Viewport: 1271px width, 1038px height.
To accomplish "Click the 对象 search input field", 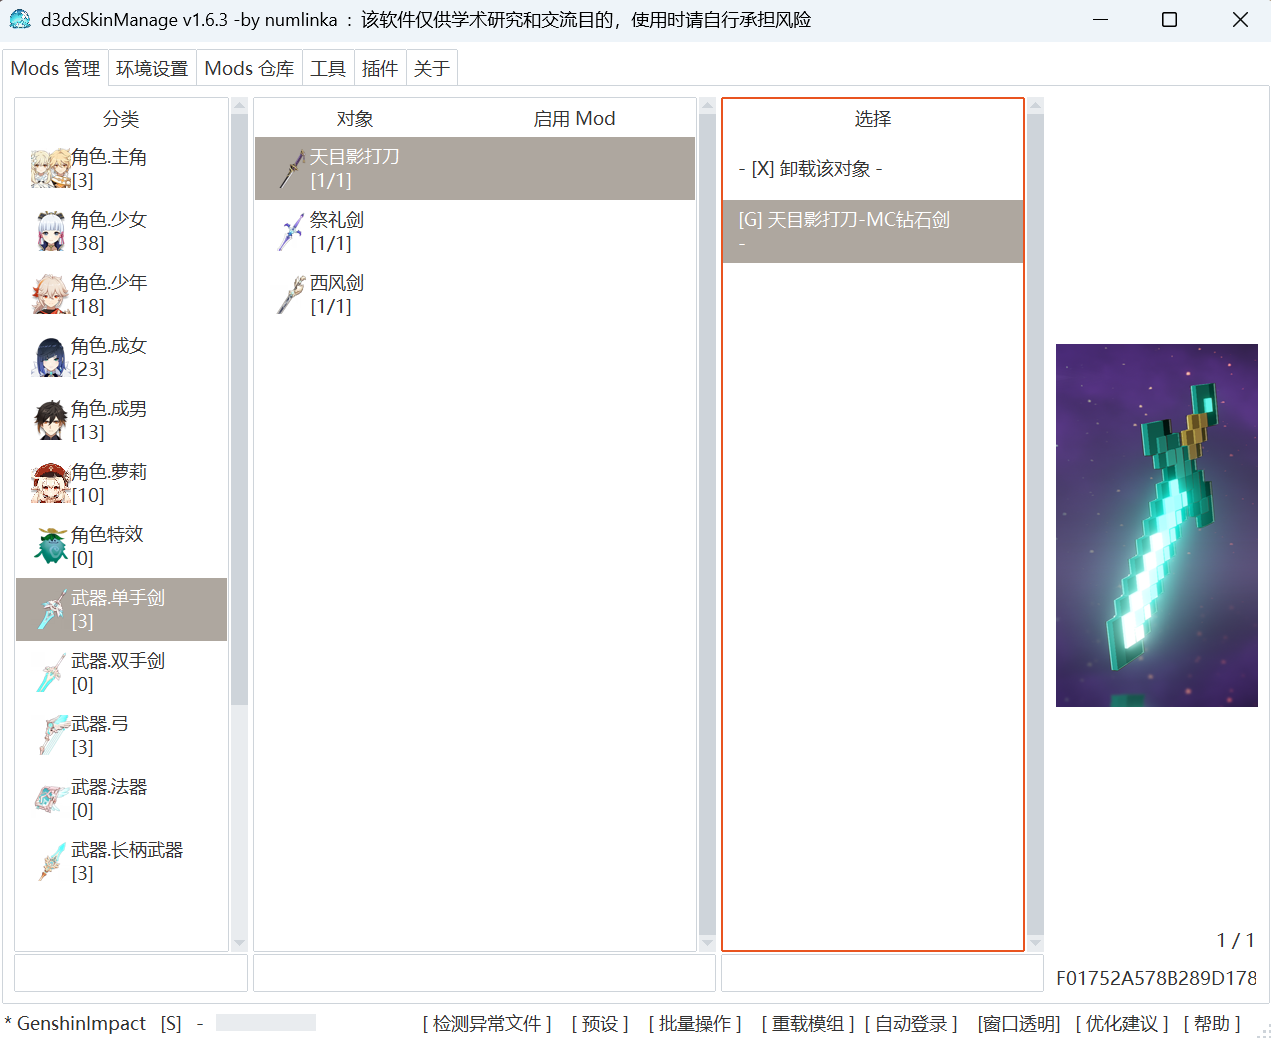I will pyautogui.click(x=484, y=973).
